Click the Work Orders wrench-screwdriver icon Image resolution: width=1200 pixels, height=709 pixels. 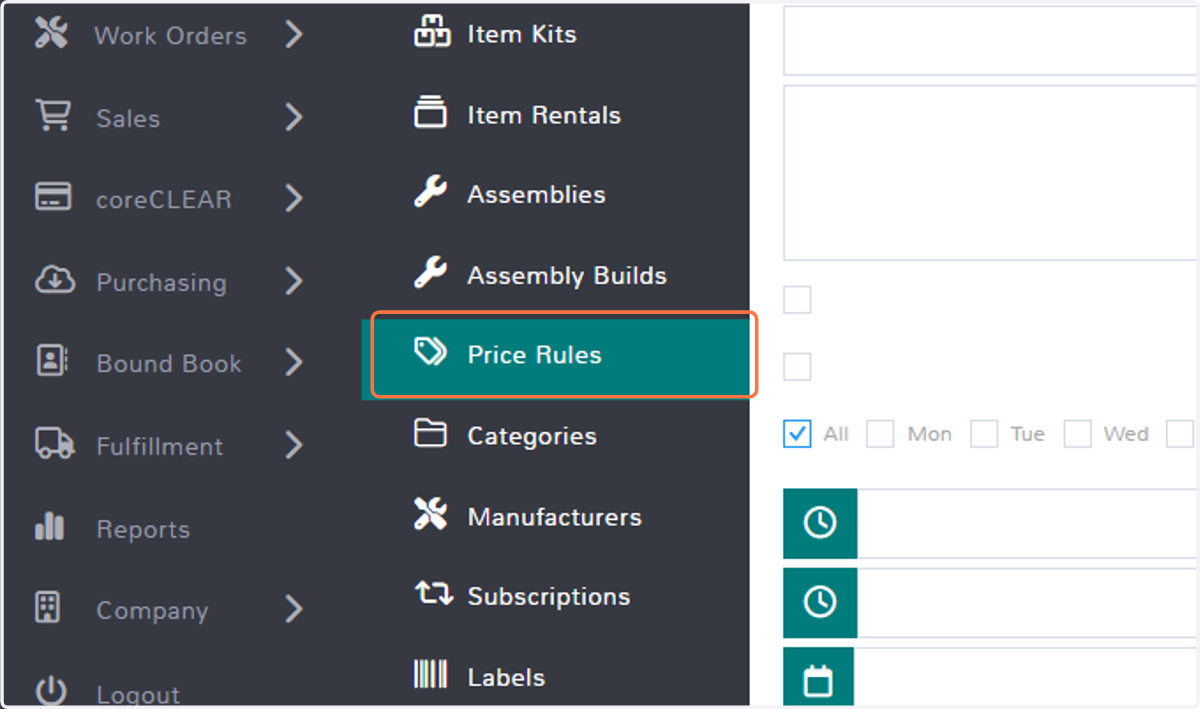51,33
